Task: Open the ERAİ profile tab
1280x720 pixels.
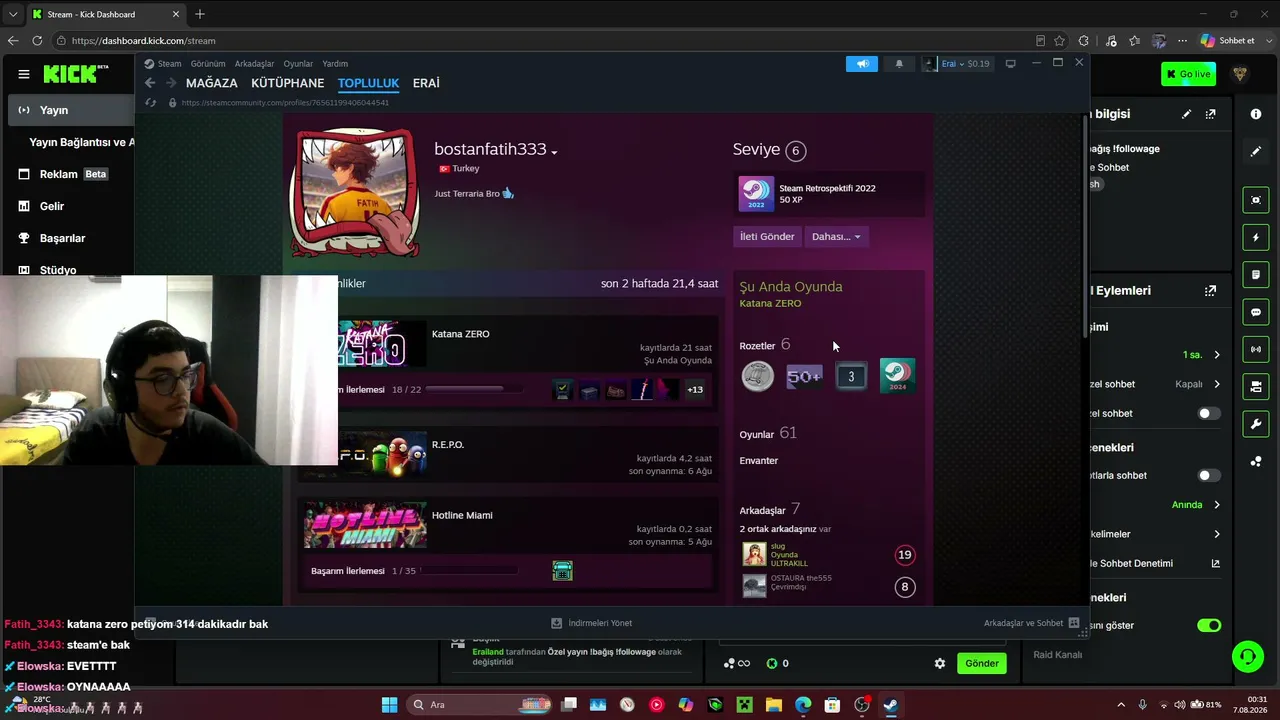Action: coord(426,83)
